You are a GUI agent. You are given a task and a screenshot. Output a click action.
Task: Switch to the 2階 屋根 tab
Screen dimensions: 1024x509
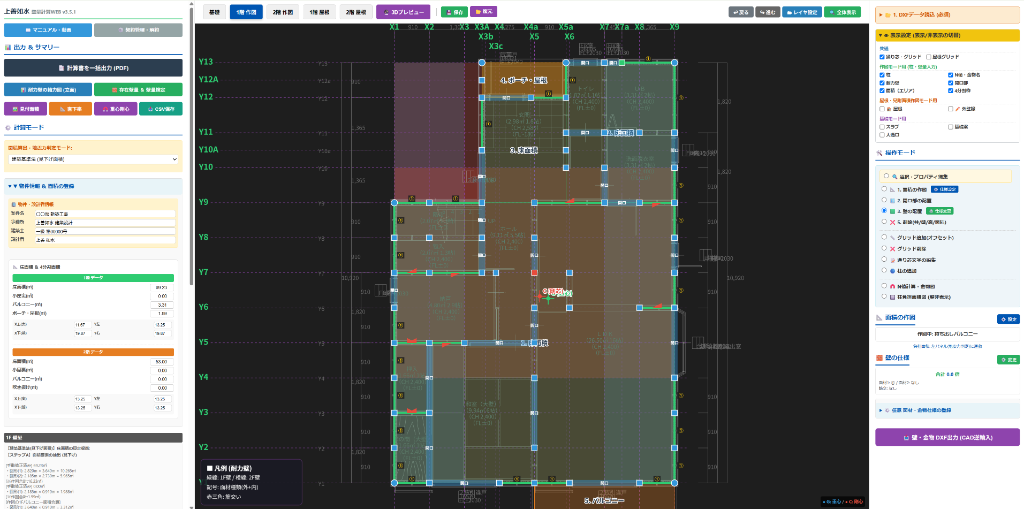coord(356,12)
